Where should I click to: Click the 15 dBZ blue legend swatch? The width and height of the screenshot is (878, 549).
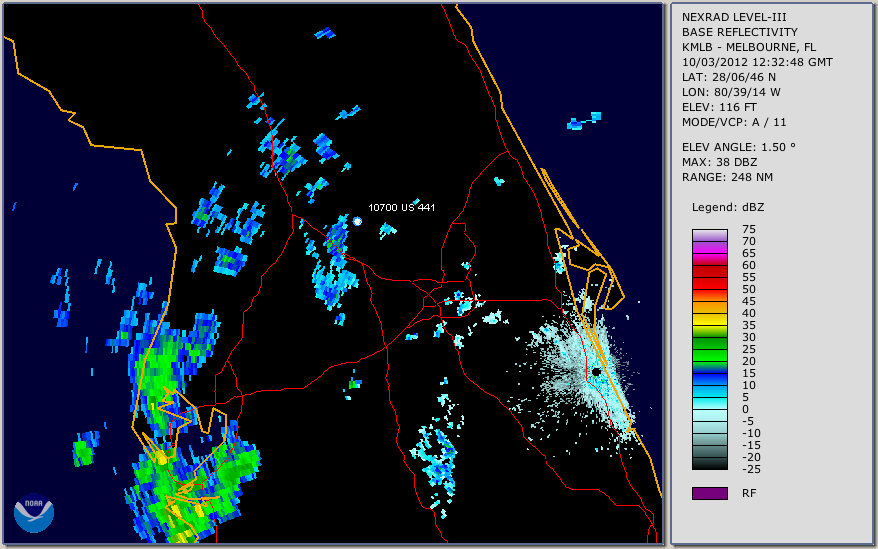point(710,380)
